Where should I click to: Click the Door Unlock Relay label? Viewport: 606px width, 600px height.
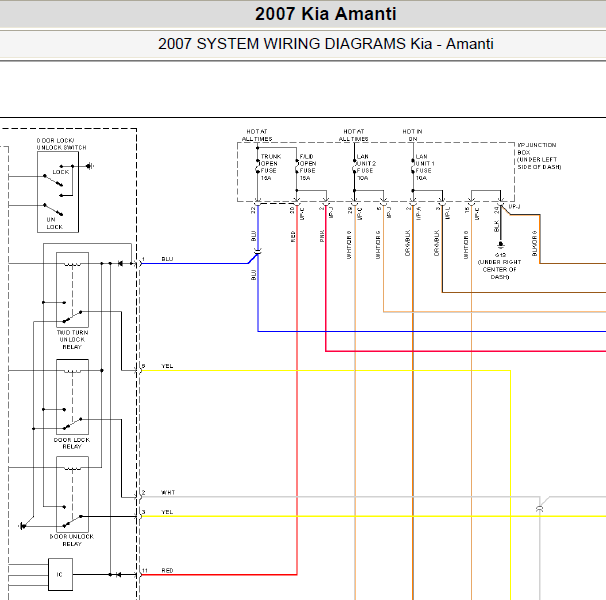72,540
